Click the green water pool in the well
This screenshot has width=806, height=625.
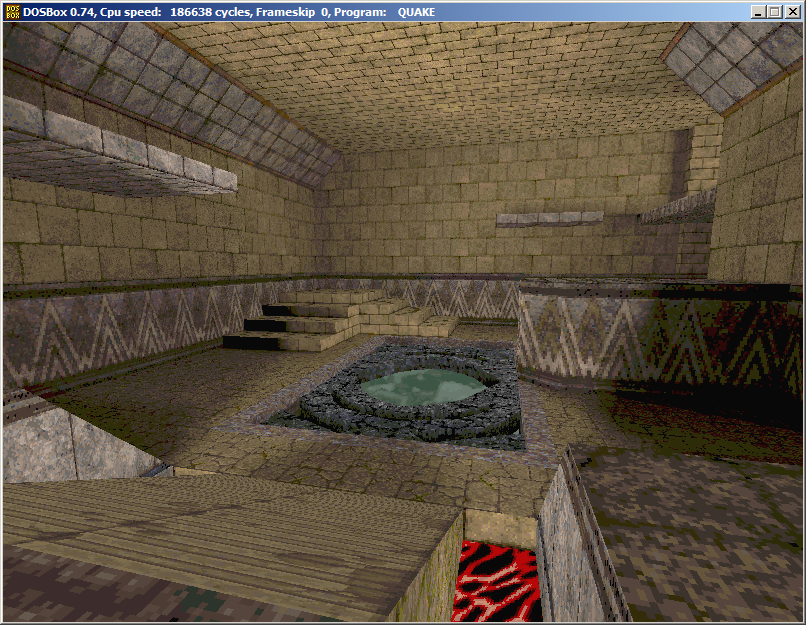(x=420, y=386)
